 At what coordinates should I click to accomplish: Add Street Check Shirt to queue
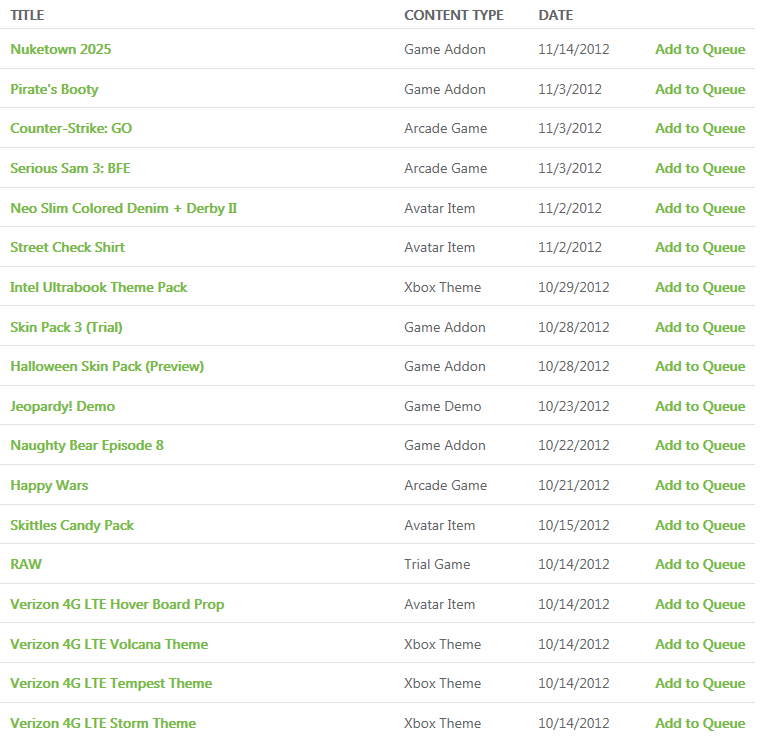tap(700, 247)
